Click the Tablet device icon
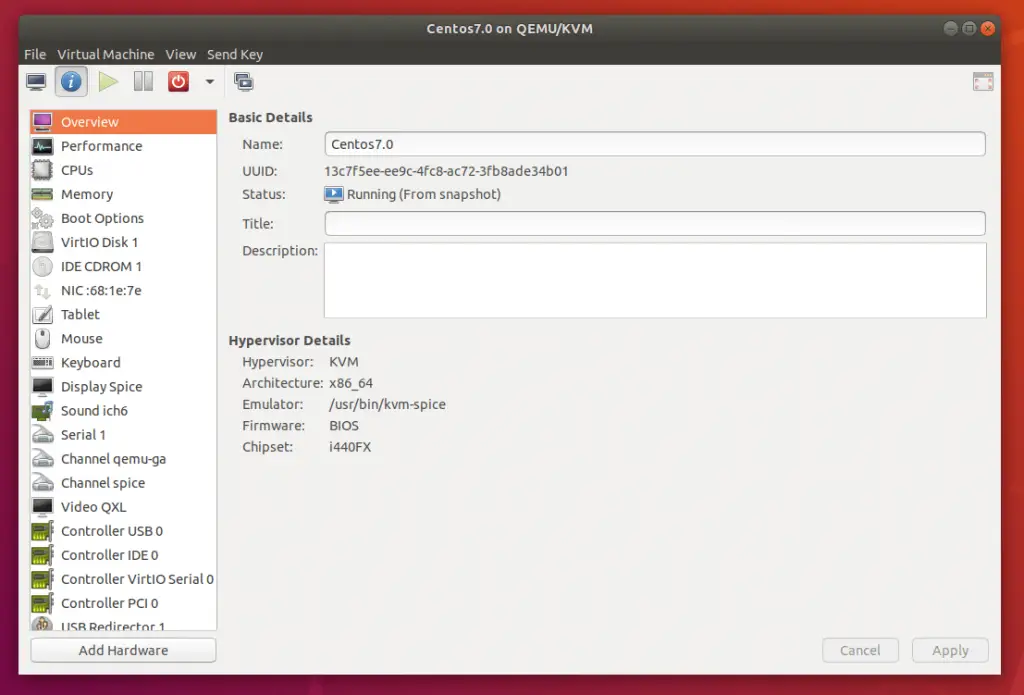This screenshot has width=1024, height=695. [x=42, y=315]
